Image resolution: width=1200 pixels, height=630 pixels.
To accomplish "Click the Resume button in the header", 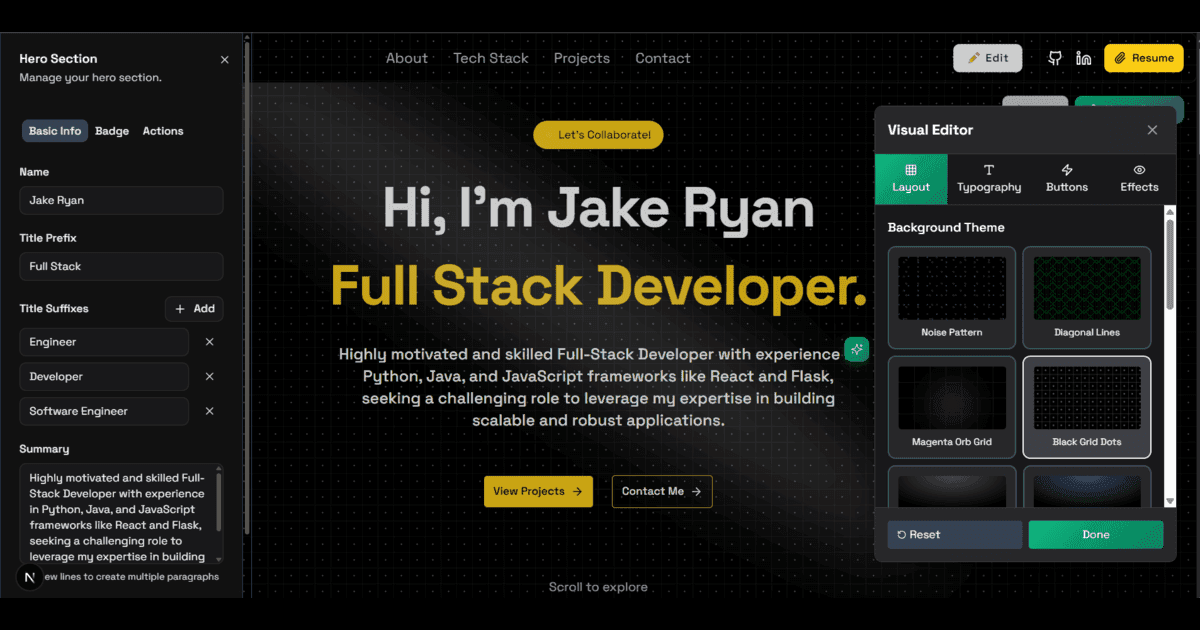I will (x=1143, y=58).
